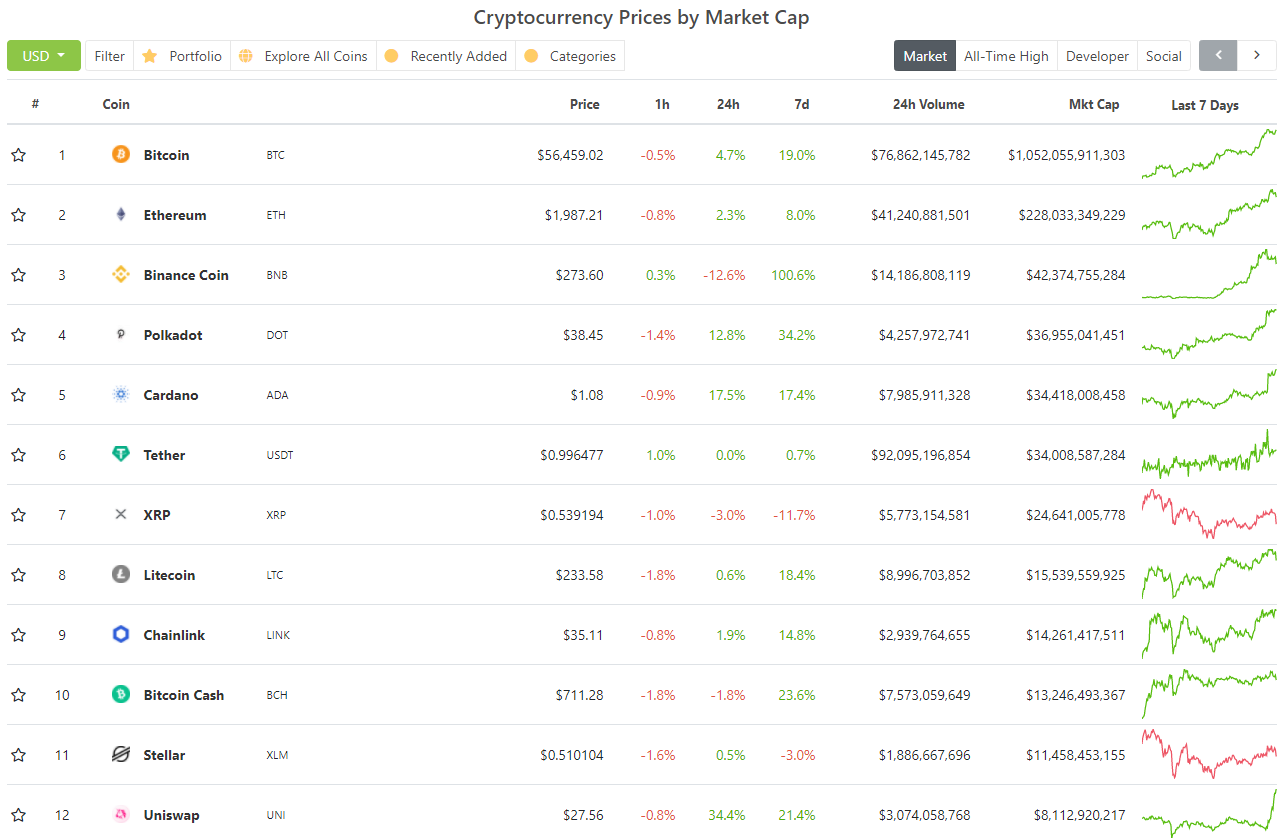The image size is (1284, 838).
Task: Click Bitcoin price $56,459.02
Action: click(x=570, y=155)
